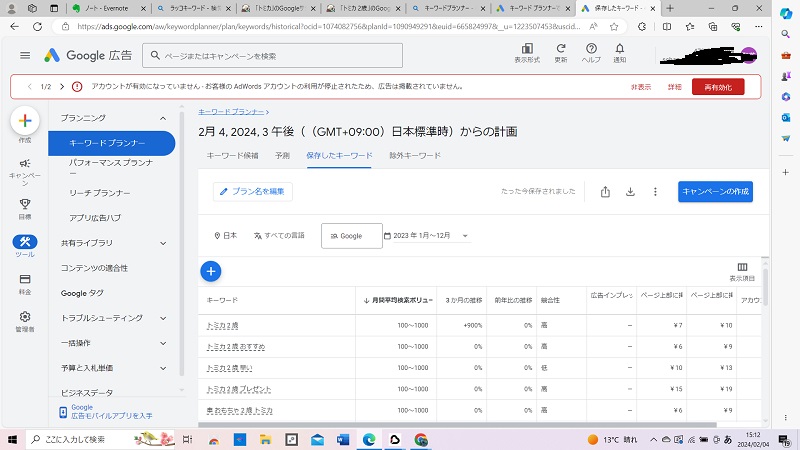Select キーワード プランナー menu item
800x450 pixels.
[112, 143]
